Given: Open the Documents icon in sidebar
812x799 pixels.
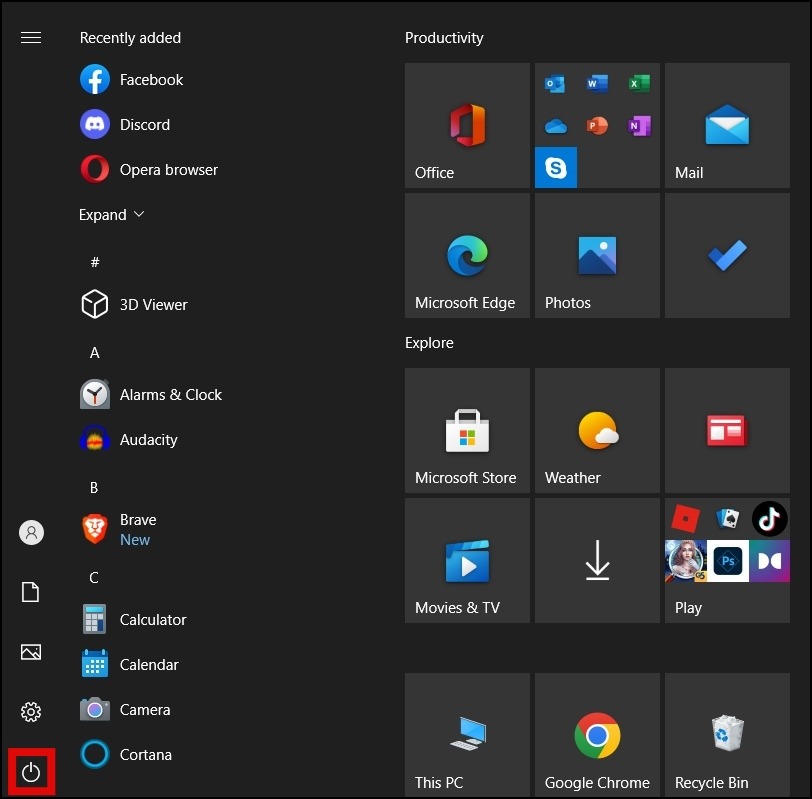Looking at the screenshot, I should (31, 593).
